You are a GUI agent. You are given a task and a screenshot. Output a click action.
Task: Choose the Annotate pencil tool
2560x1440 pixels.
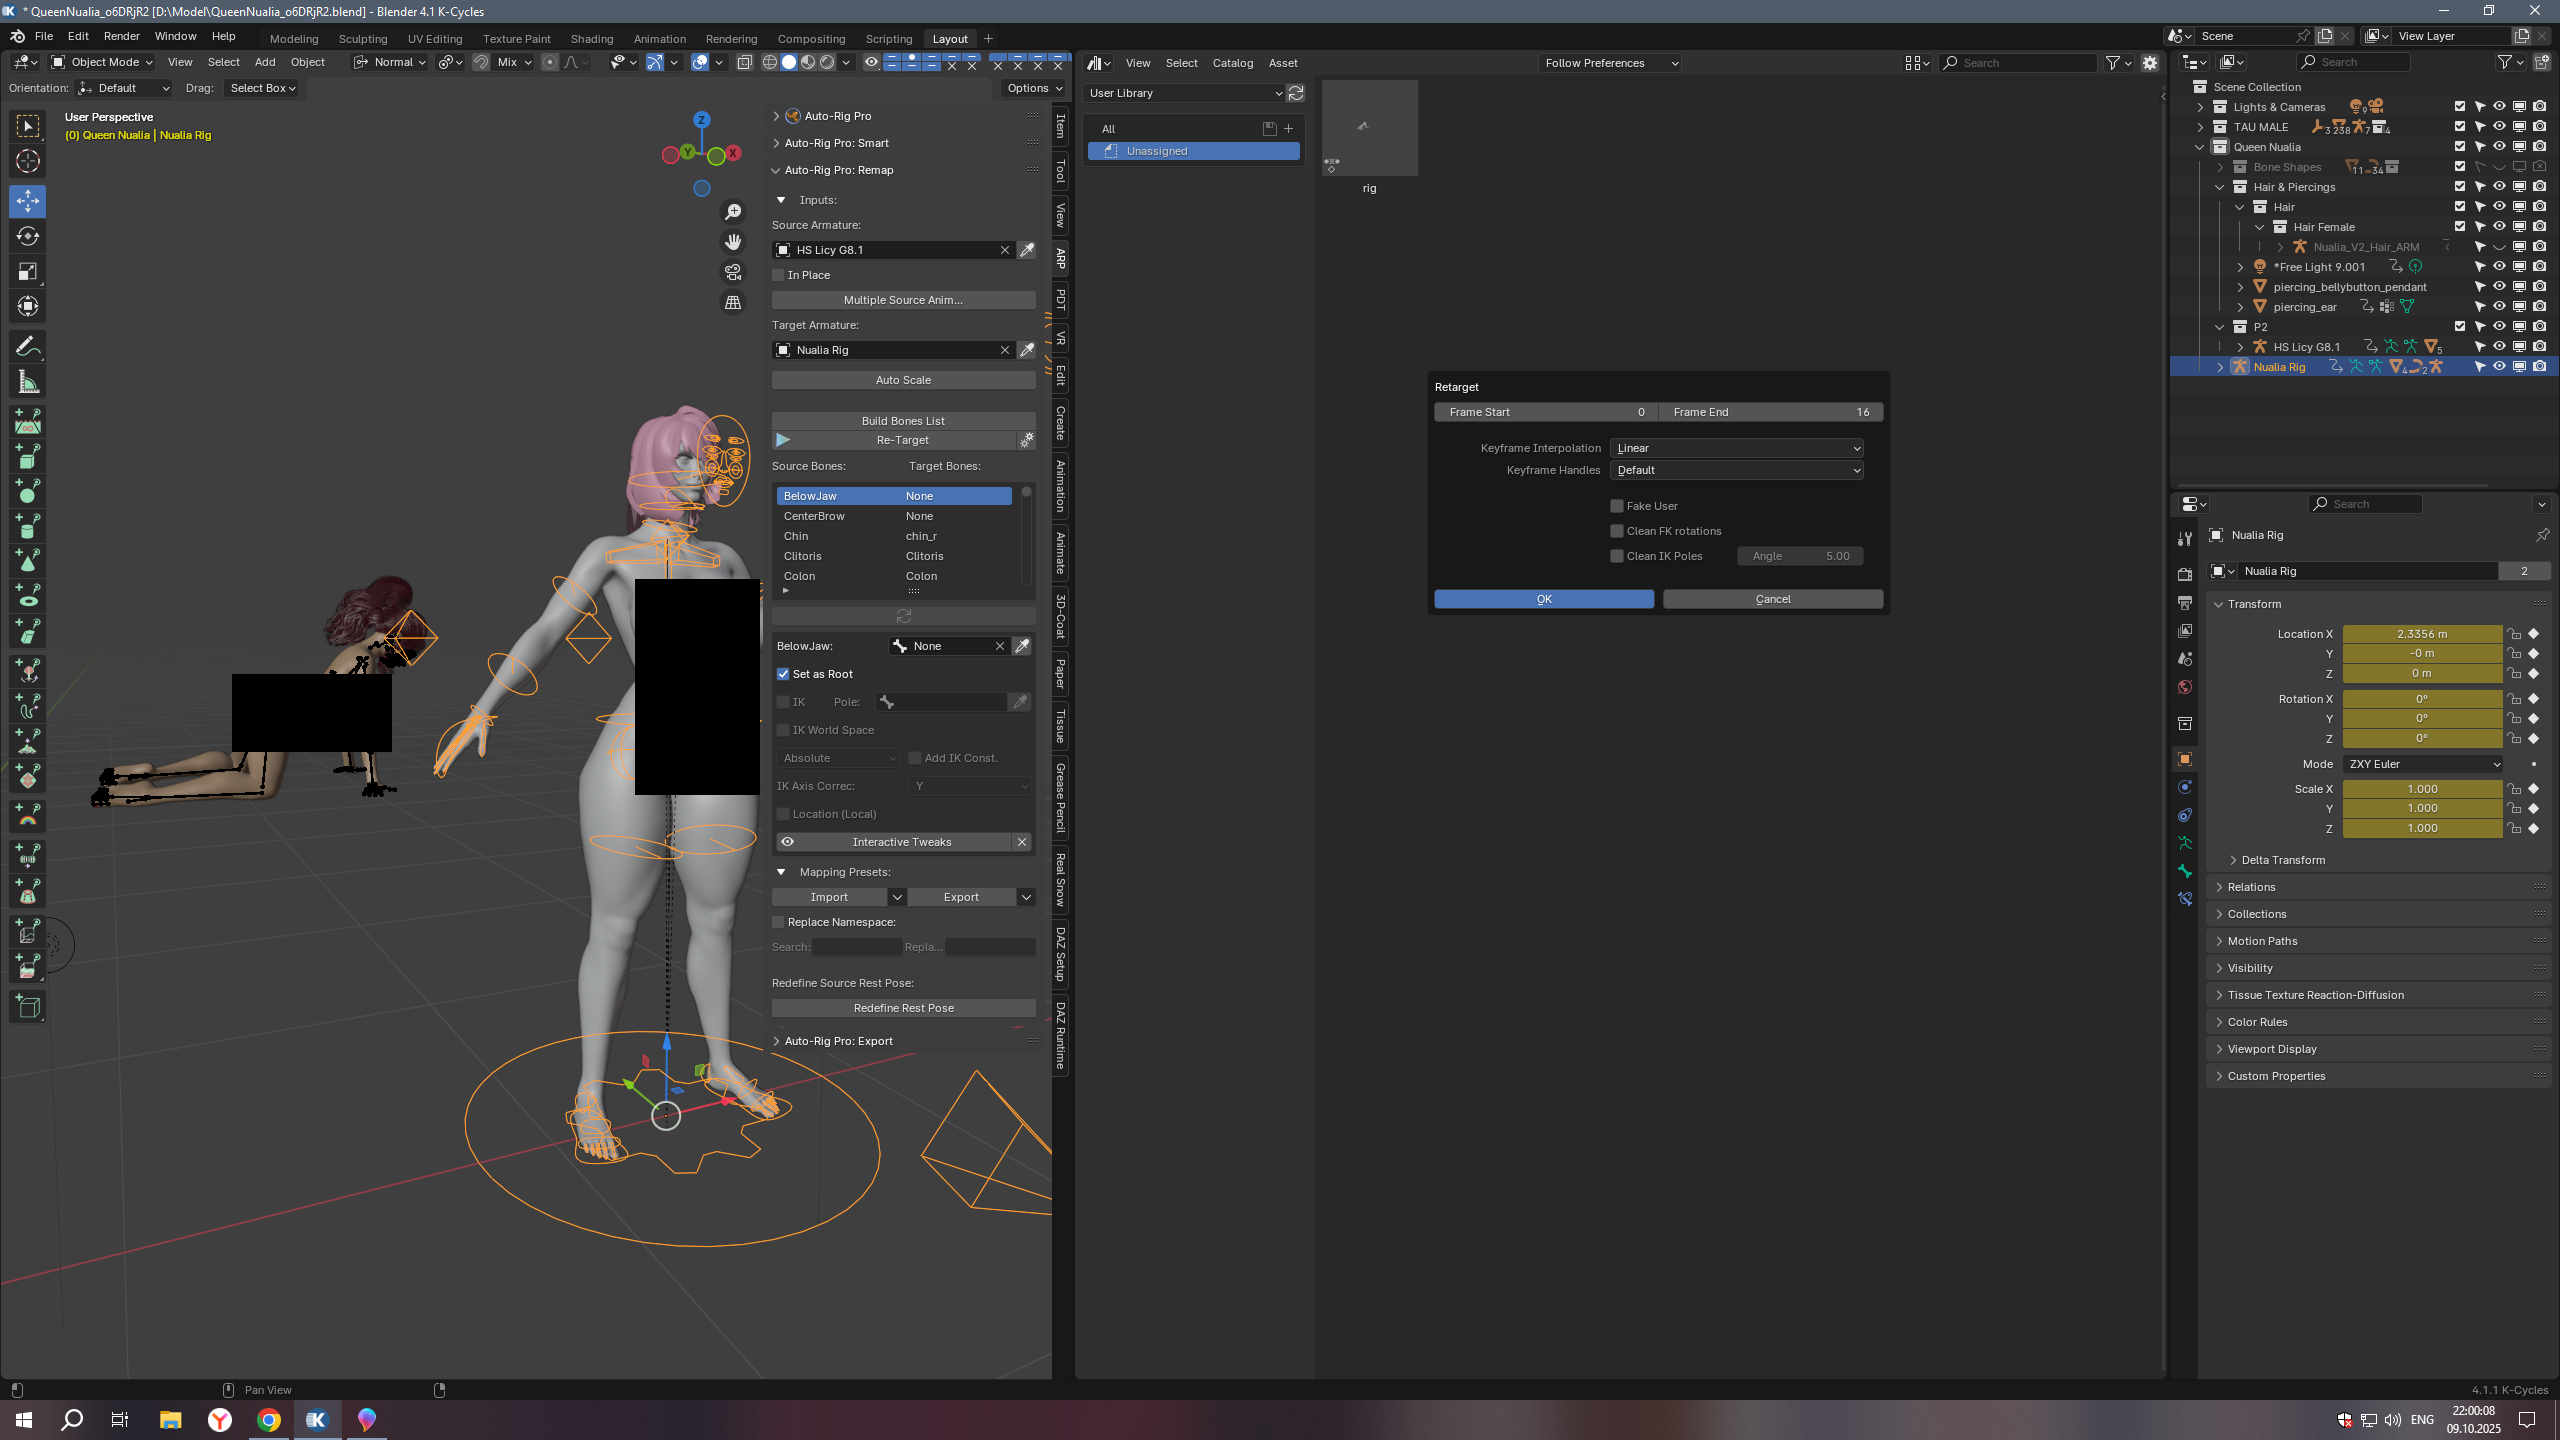(x=28, y=347)
